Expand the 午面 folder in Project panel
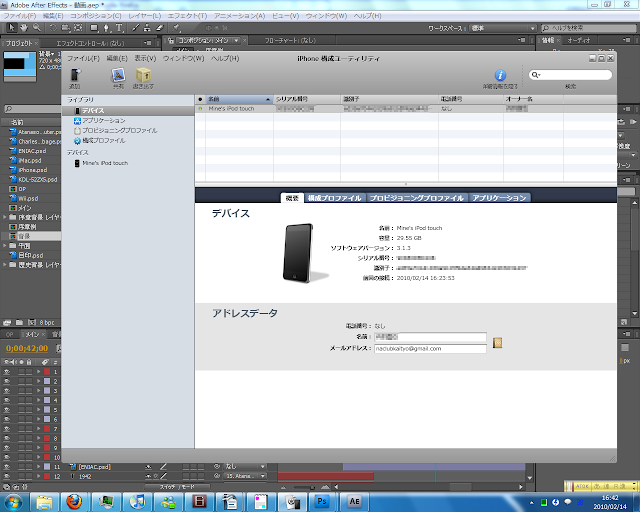 [4, 246]
